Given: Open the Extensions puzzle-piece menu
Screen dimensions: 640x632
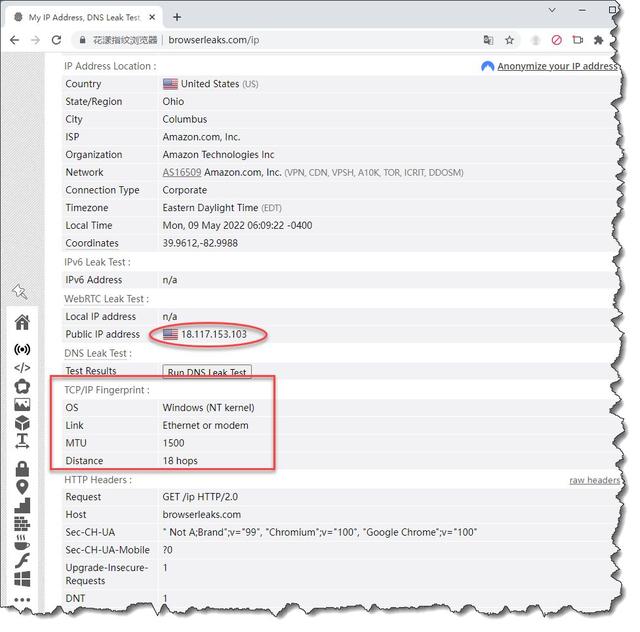Looking at the screenshot, I should pyautogui.click(x=598, y=40).
